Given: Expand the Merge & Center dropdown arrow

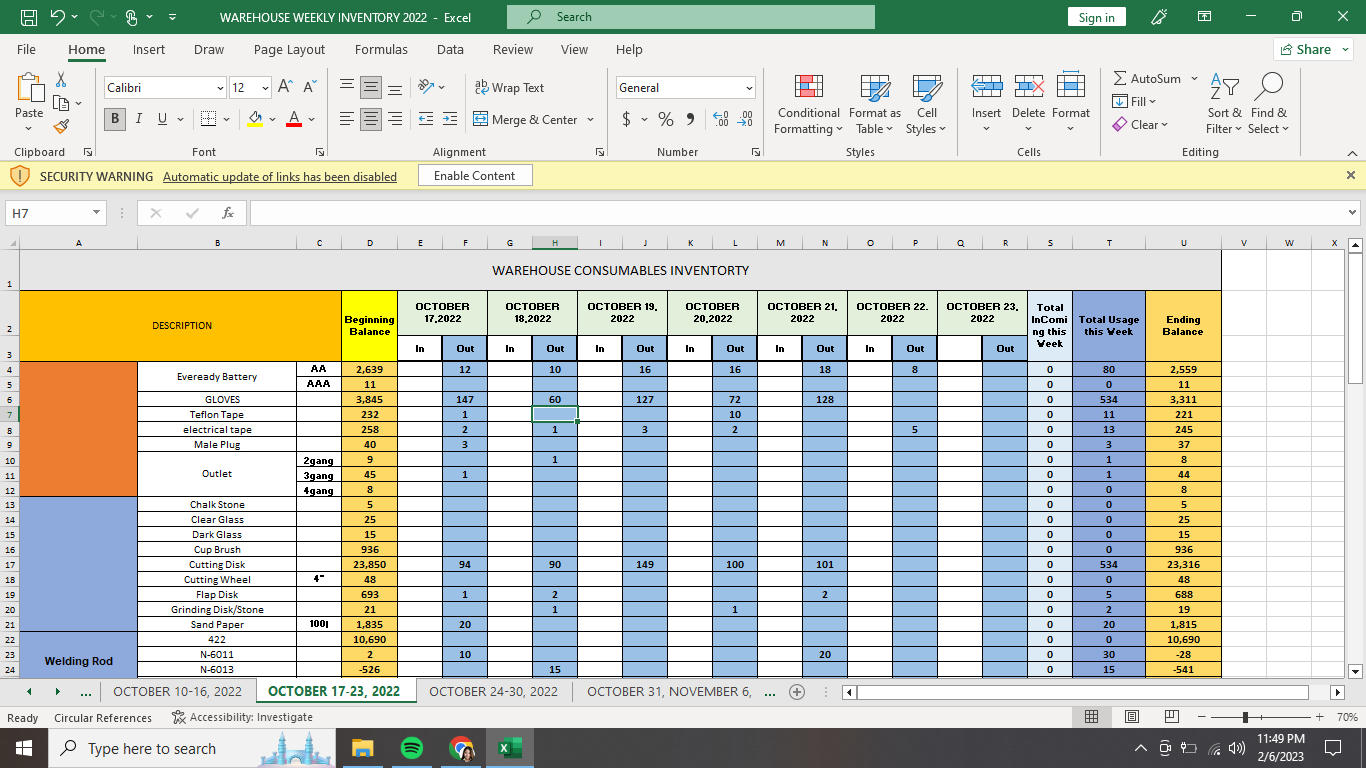Looking at the screenshot, I should point(590,120).
